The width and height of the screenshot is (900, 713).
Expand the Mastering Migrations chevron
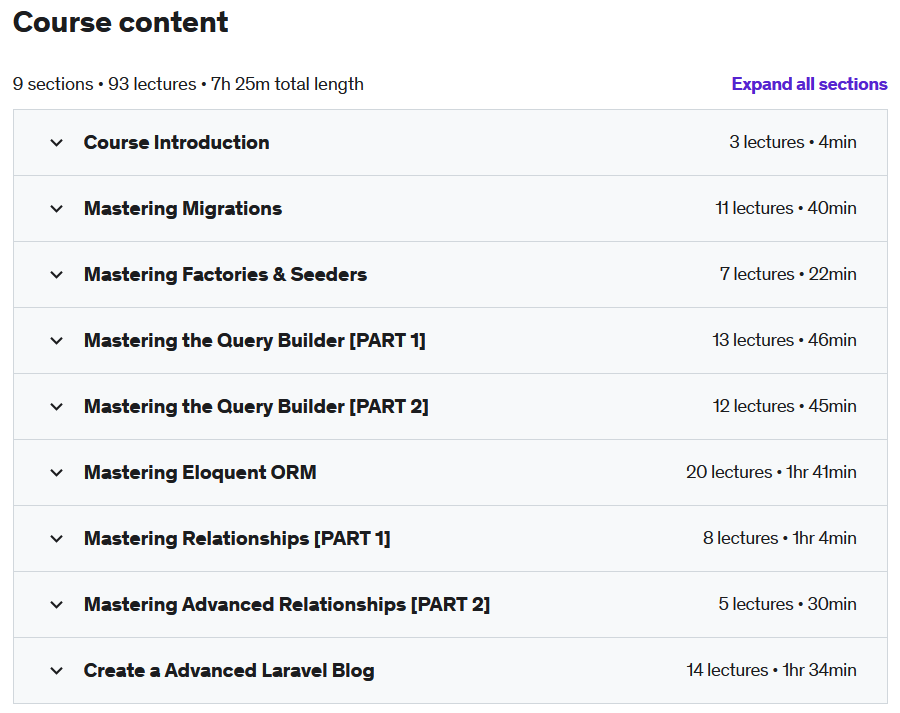56,208
